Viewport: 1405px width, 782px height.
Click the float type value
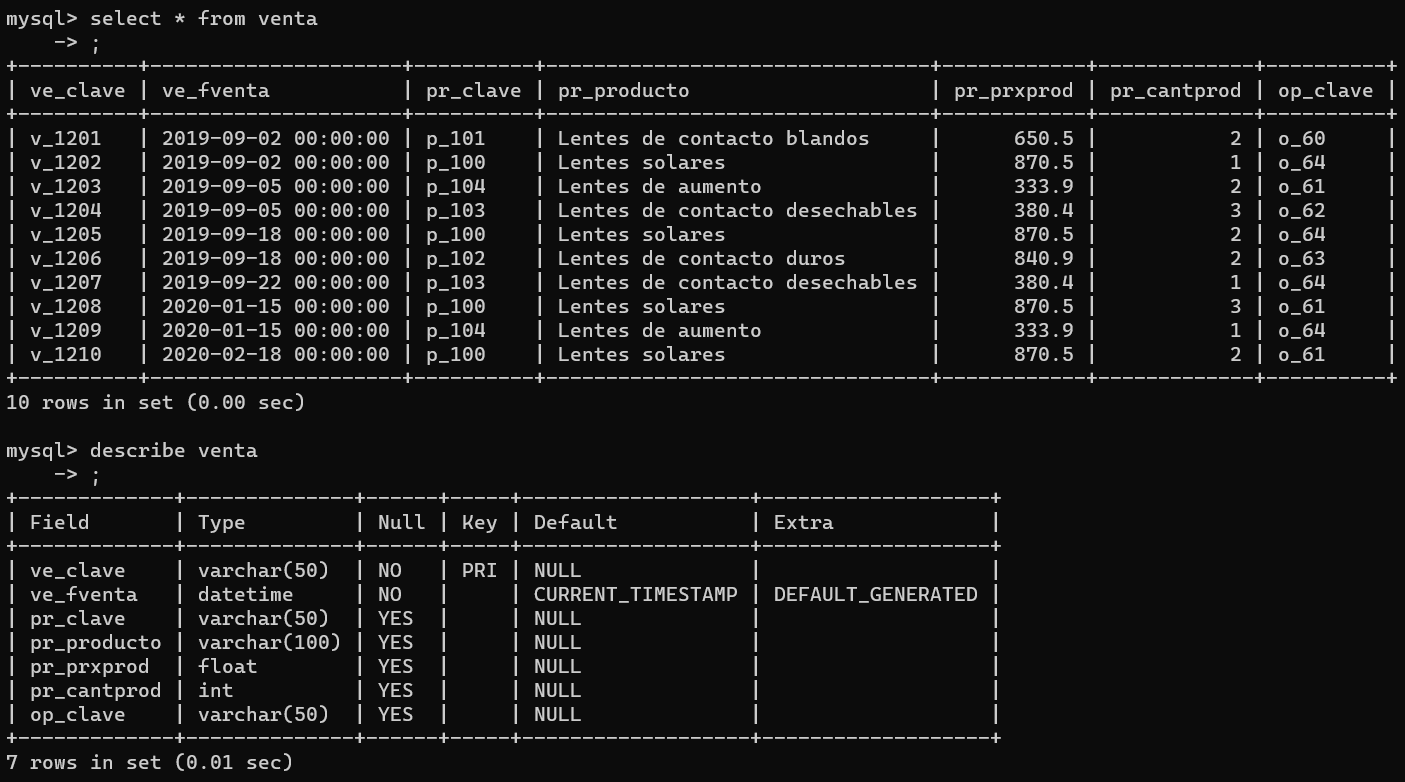228,667
